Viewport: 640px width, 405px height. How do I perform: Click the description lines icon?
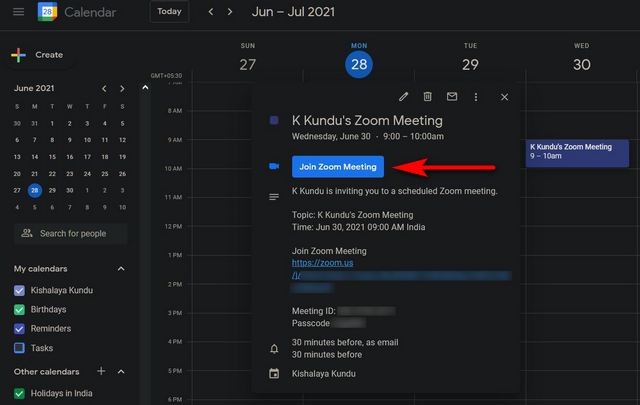tap(274, 197)
